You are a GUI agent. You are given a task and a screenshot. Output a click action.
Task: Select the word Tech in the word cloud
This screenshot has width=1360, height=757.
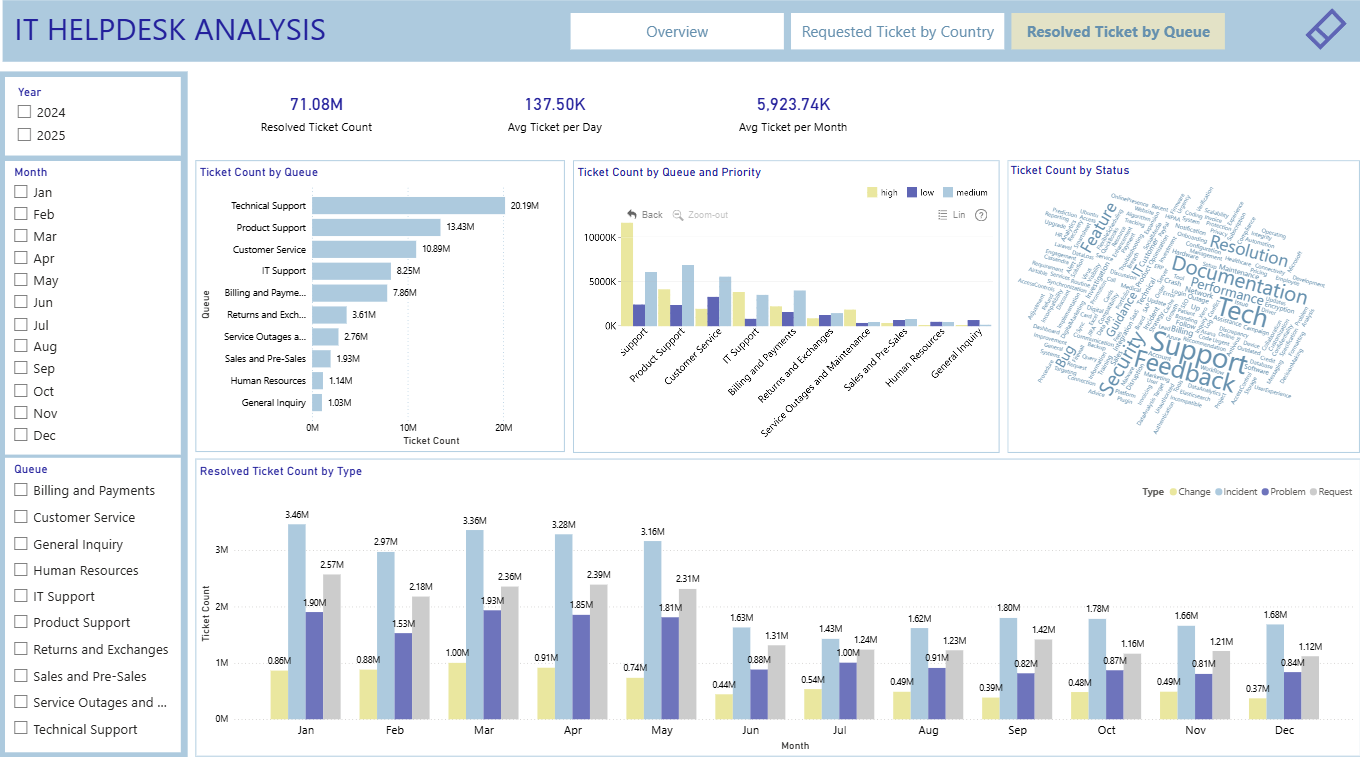(1243, 312)
